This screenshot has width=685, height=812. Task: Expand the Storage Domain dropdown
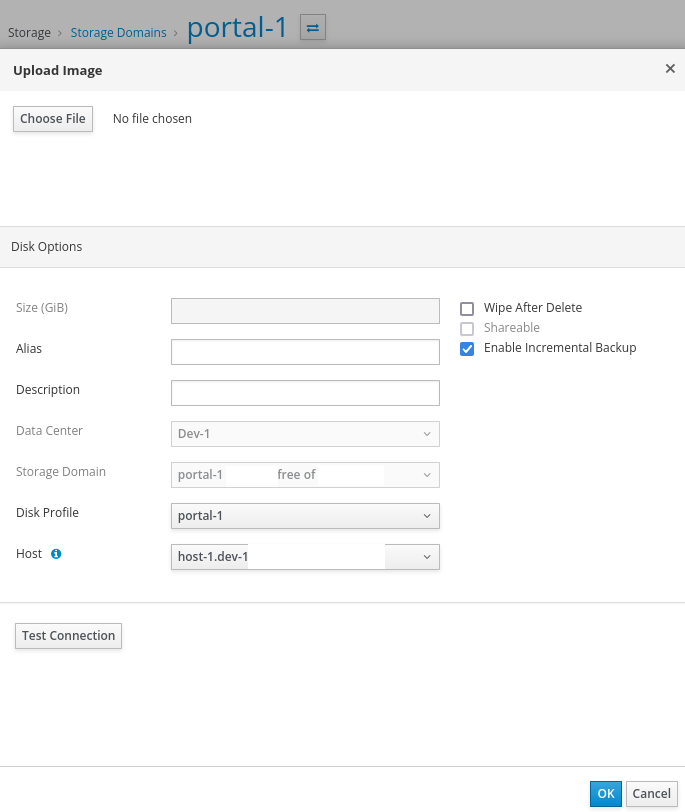pyautogui.click(x=305, y=475)
